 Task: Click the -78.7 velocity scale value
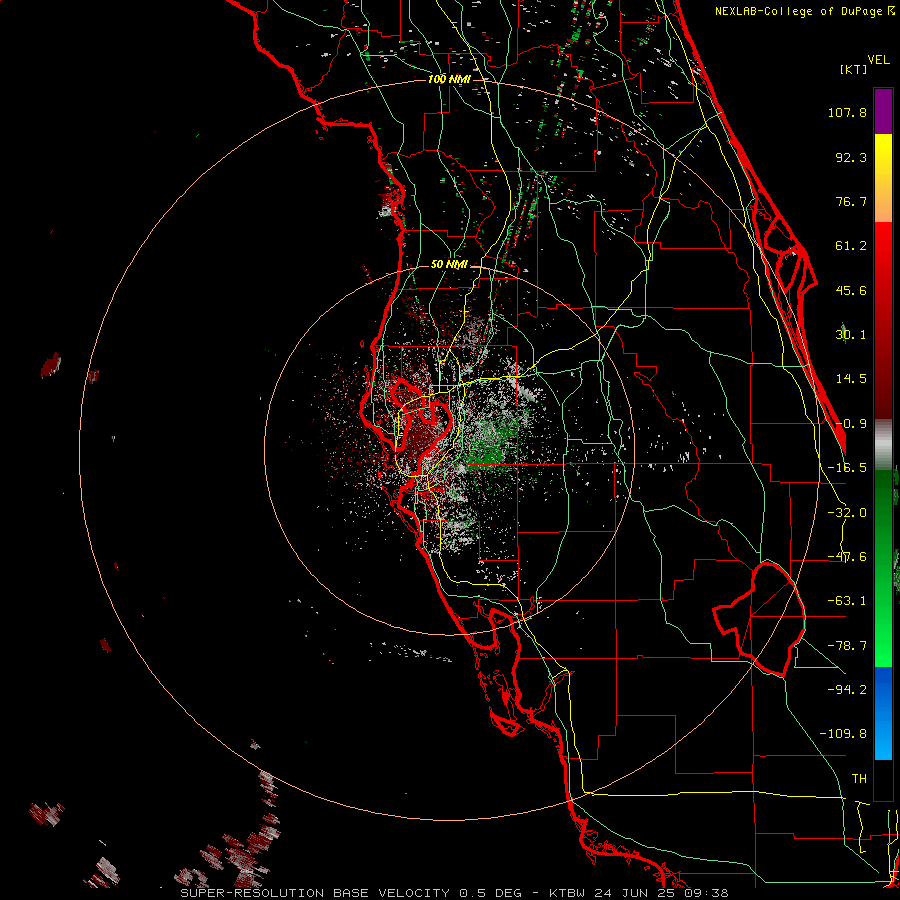tap(847, 646)
